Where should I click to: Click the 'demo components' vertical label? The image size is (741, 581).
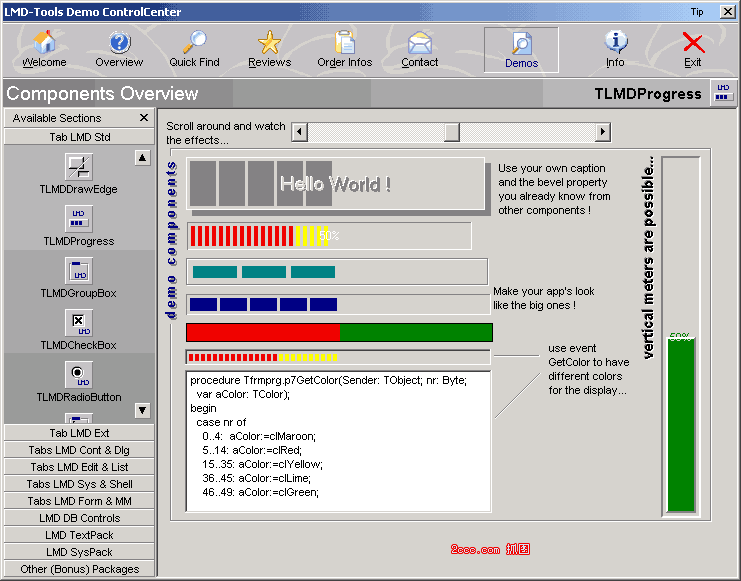click(172, 241)
